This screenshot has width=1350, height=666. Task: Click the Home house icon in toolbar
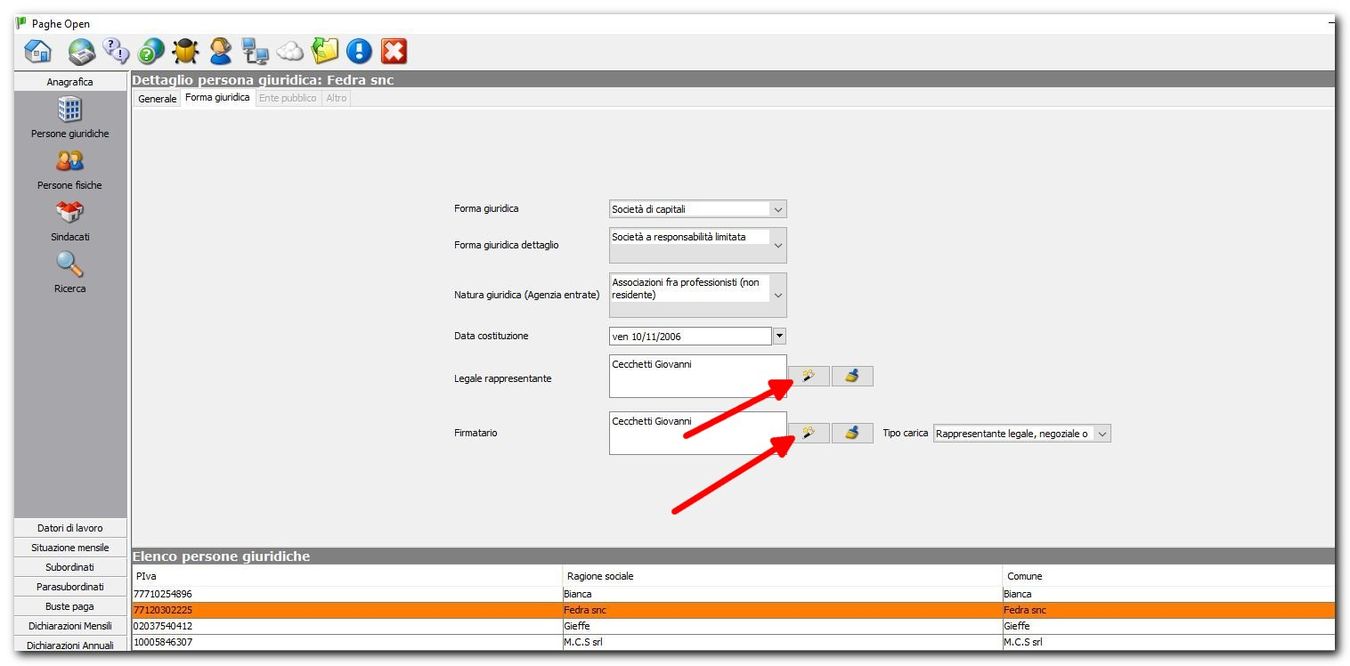click(37, 51)
